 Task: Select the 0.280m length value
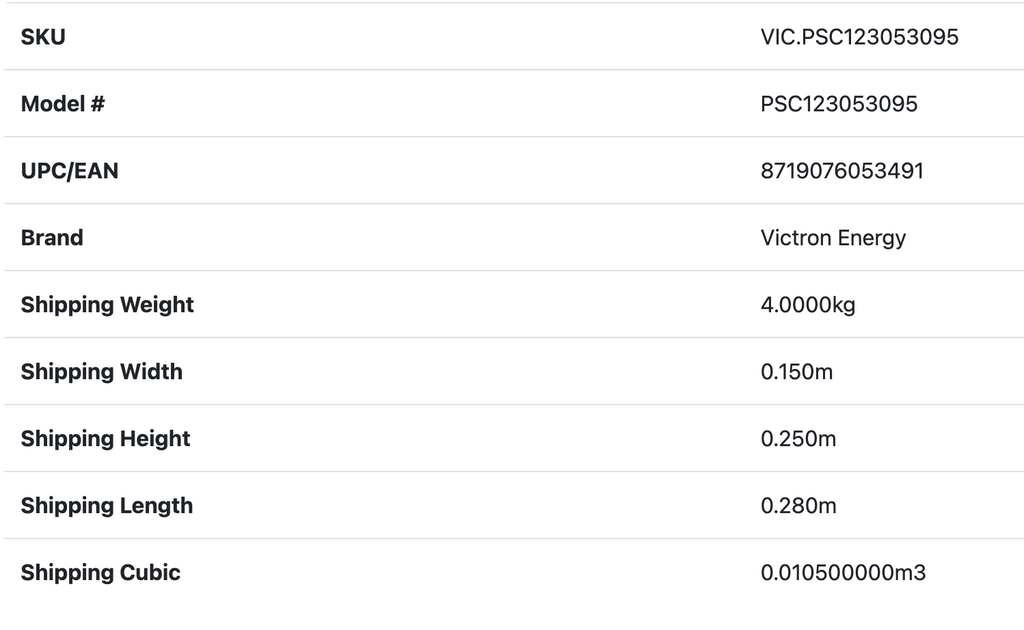[x=798, y=506]
